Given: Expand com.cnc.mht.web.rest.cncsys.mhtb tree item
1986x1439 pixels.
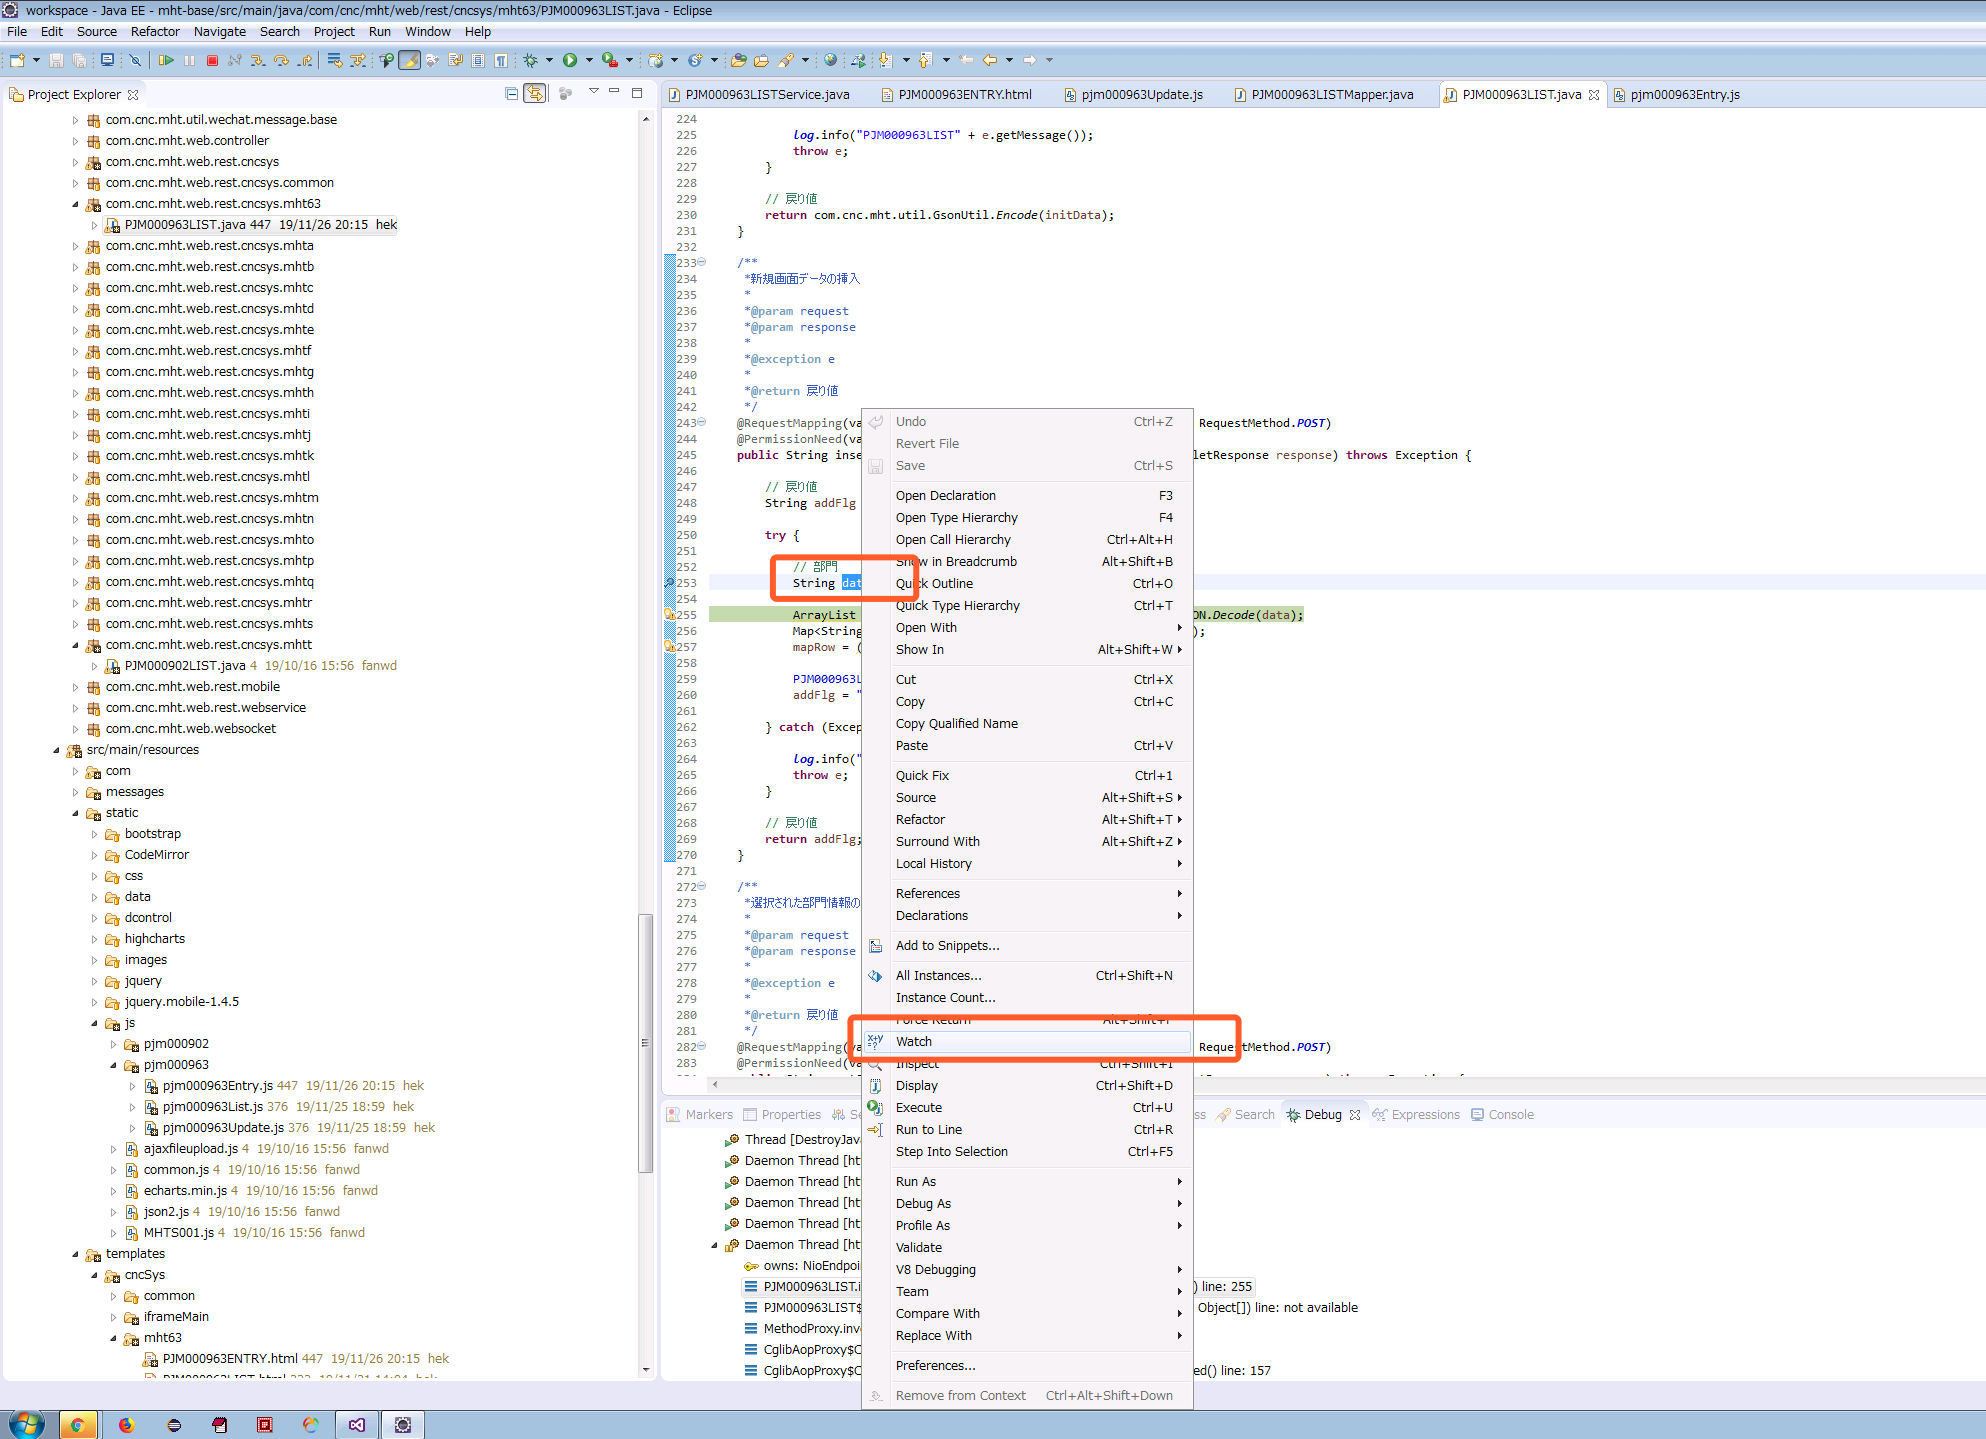Looking at the screenshot, I should click(x=76, y=265).
